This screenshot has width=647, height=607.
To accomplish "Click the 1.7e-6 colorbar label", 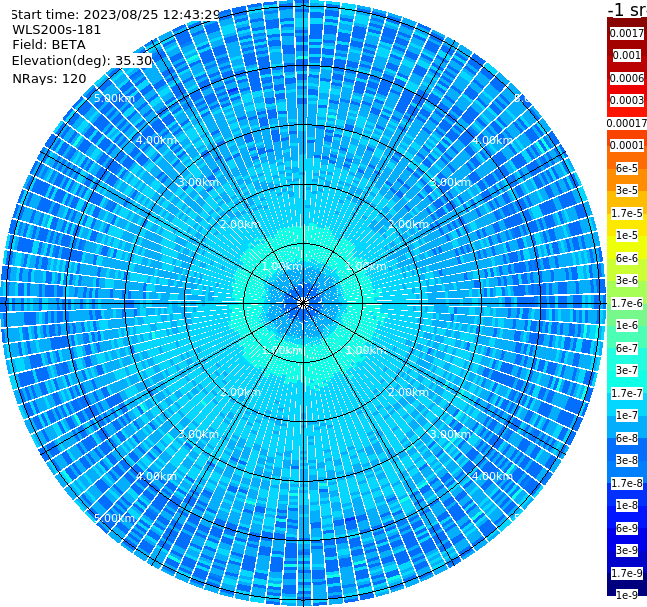I will point(627,303).
